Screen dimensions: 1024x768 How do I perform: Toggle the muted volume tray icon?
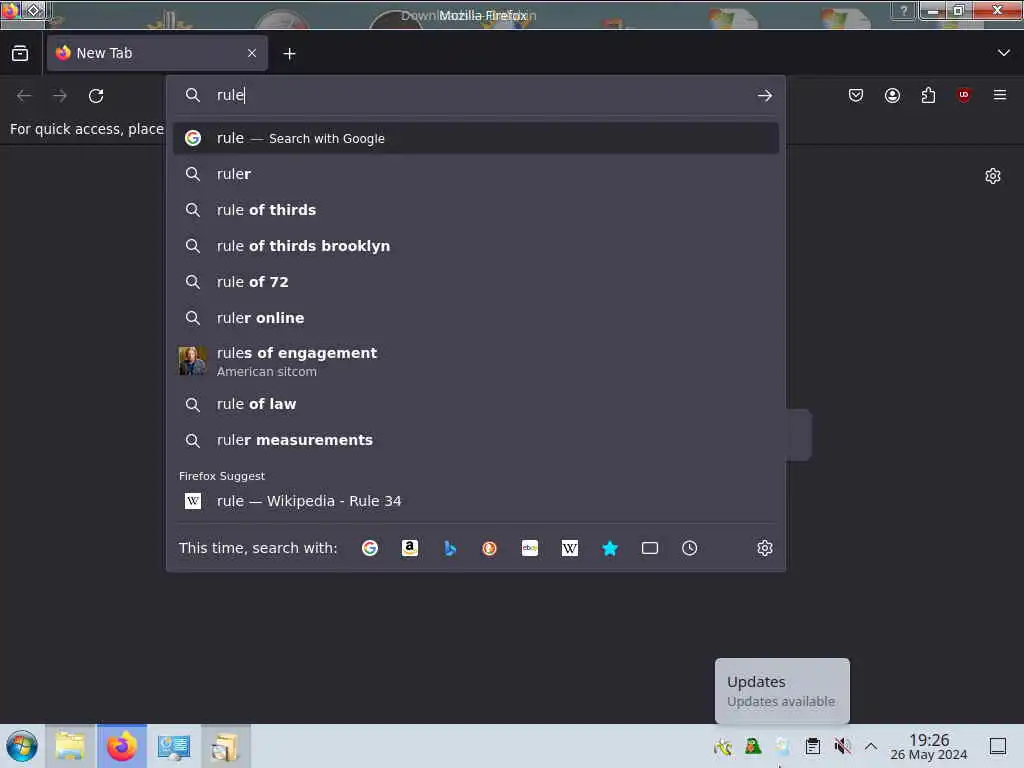click(842, 746)
